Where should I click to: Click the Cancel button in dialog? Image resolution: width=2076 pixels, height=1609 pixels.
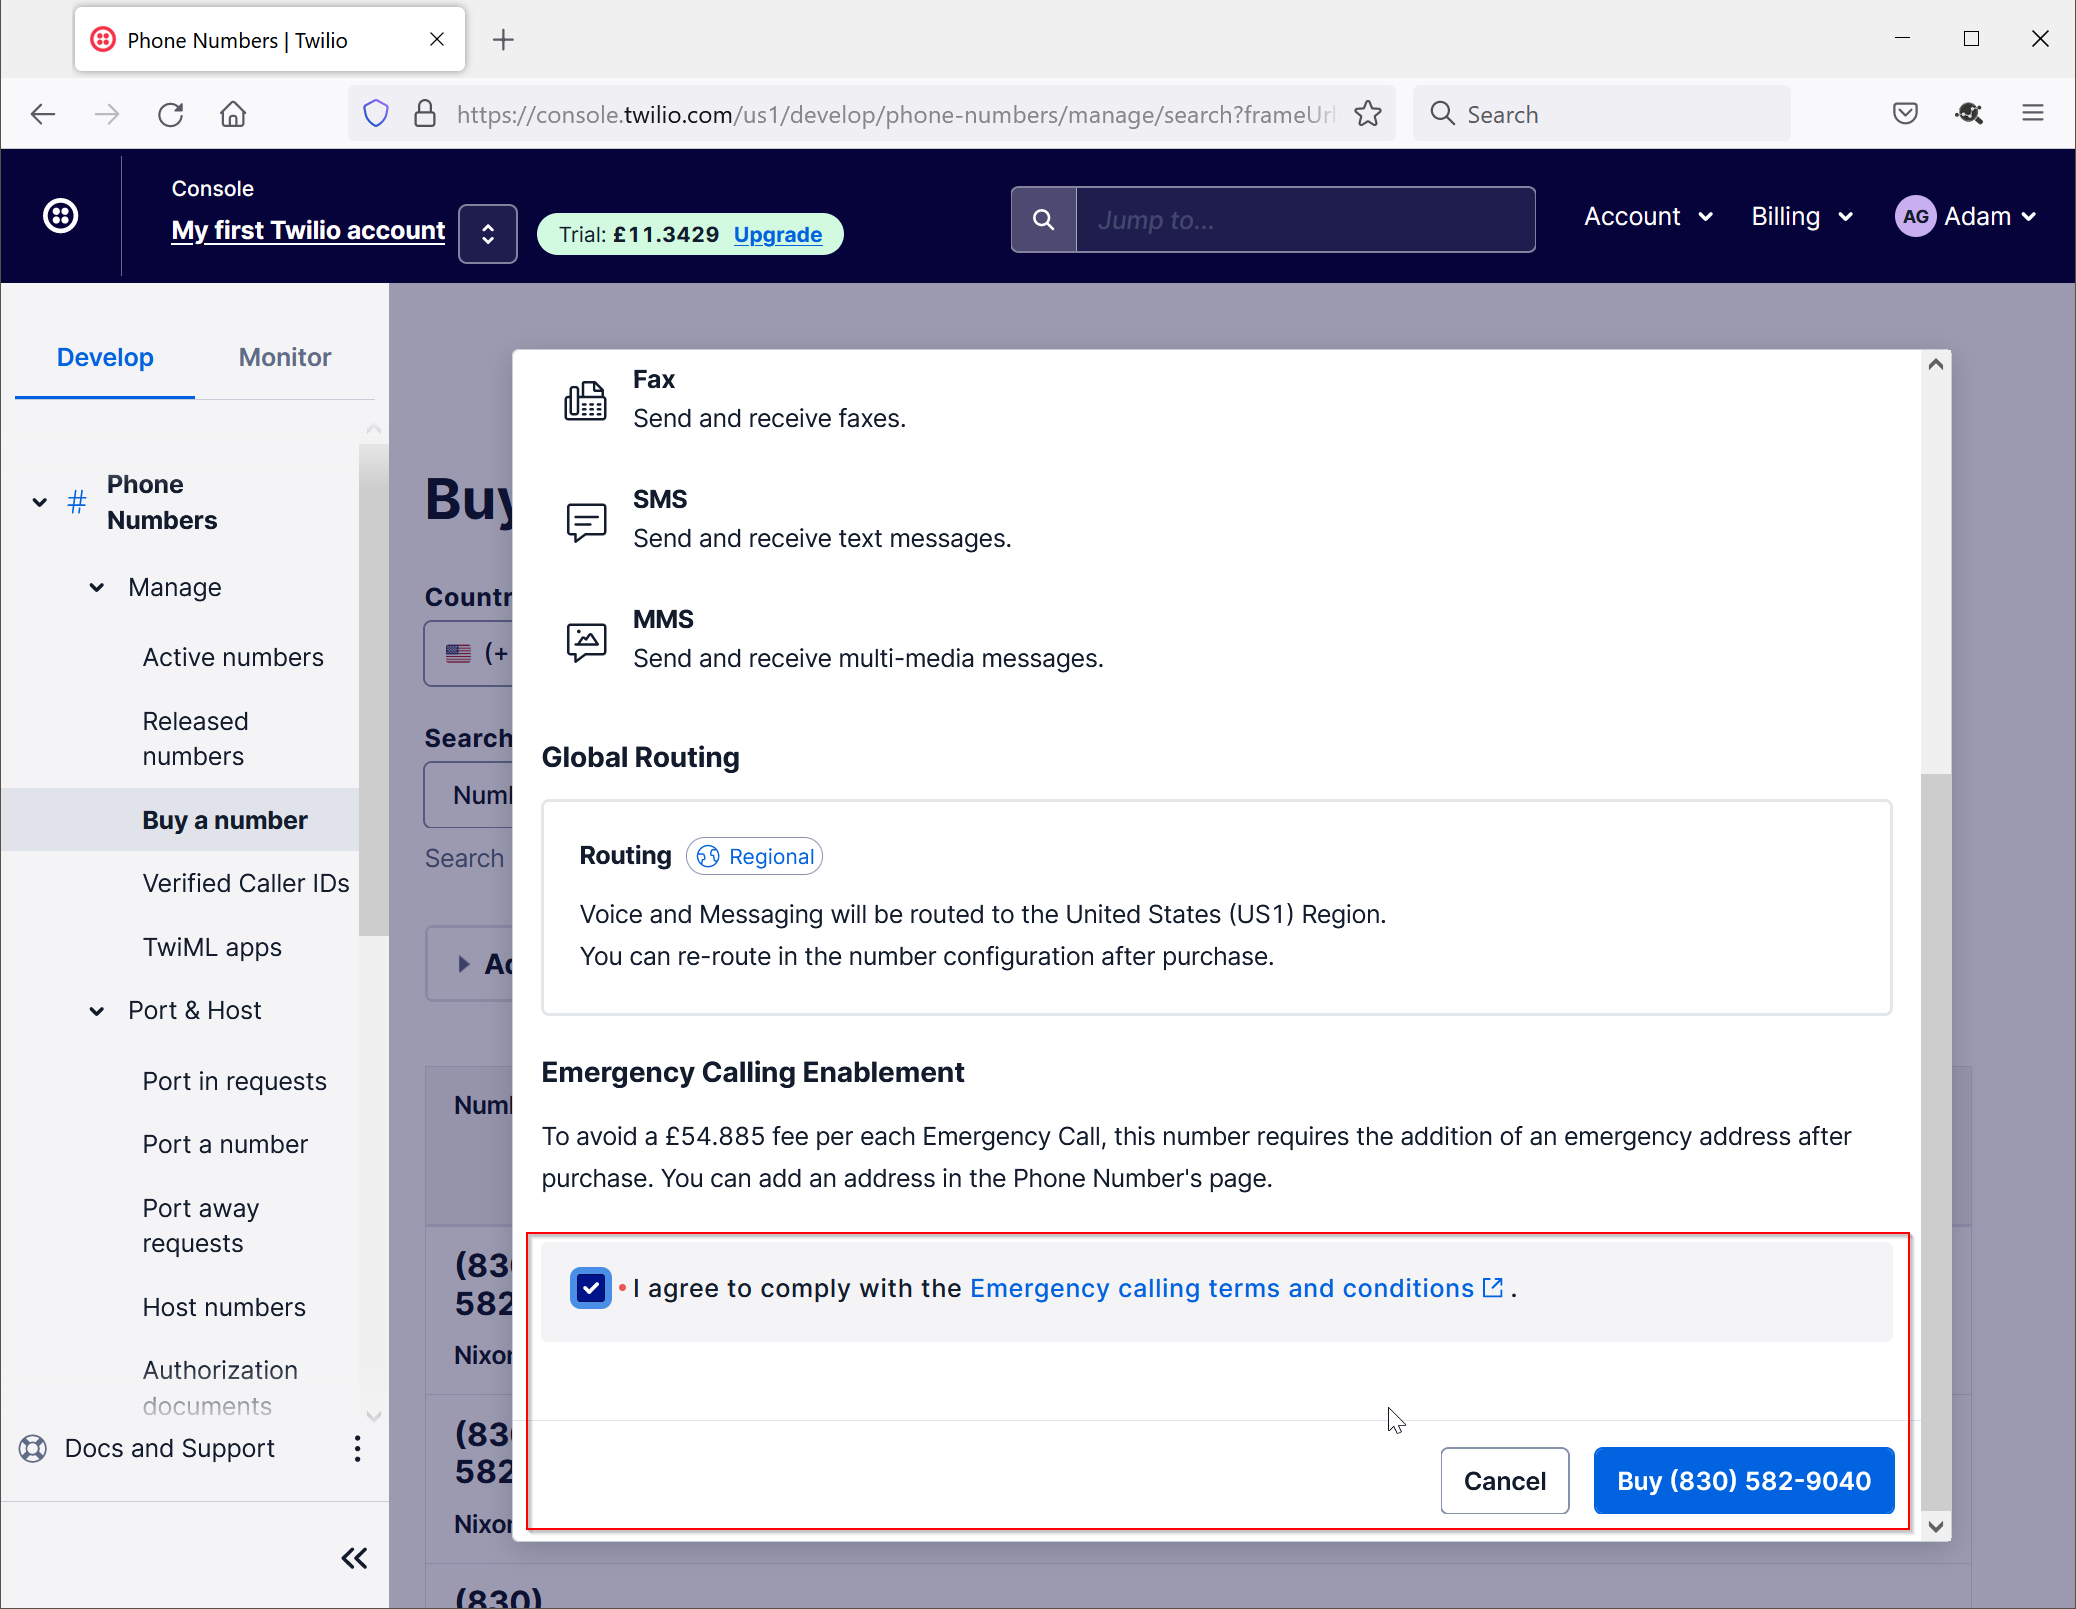point(1504,1481)
